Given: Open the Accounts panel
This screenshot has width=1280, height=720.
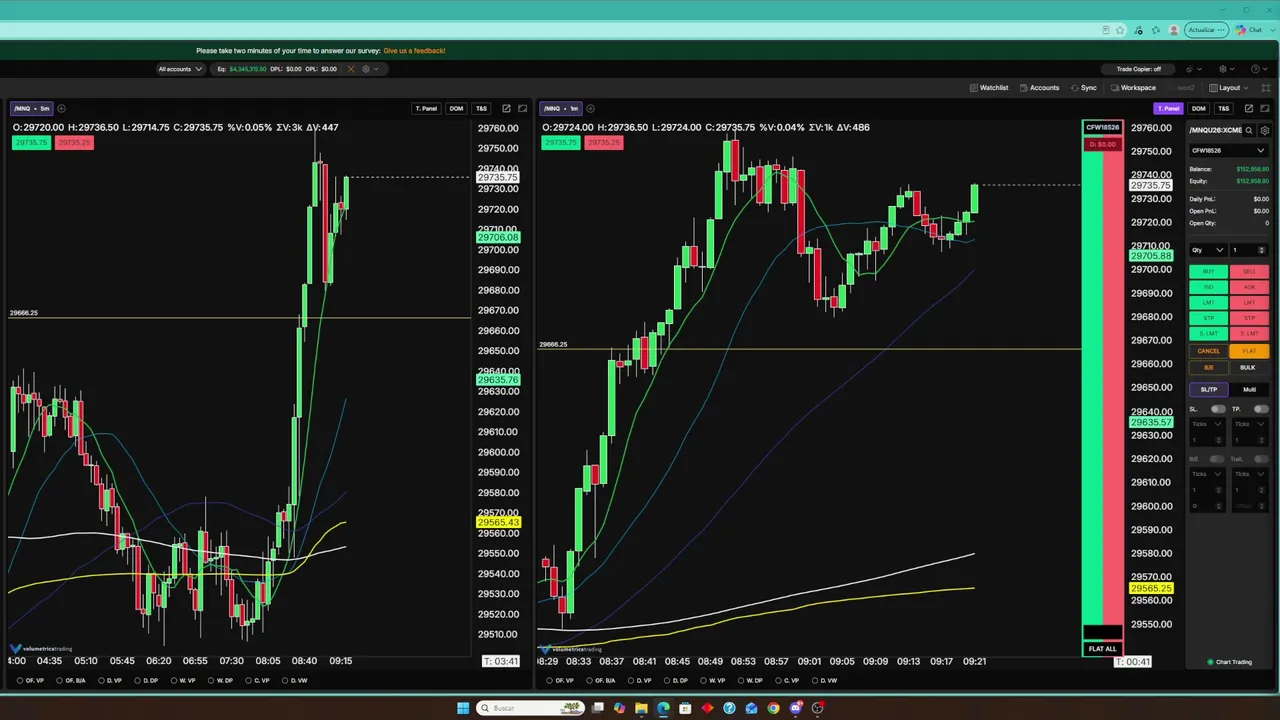Looking at the screenshot, I should 1039,88.
